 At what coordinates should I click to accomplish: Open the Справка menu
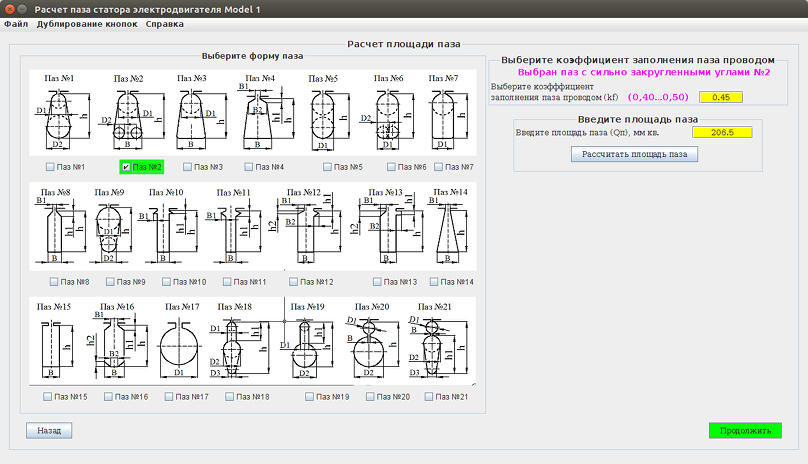pyautogui.click(x=164, y=23)
